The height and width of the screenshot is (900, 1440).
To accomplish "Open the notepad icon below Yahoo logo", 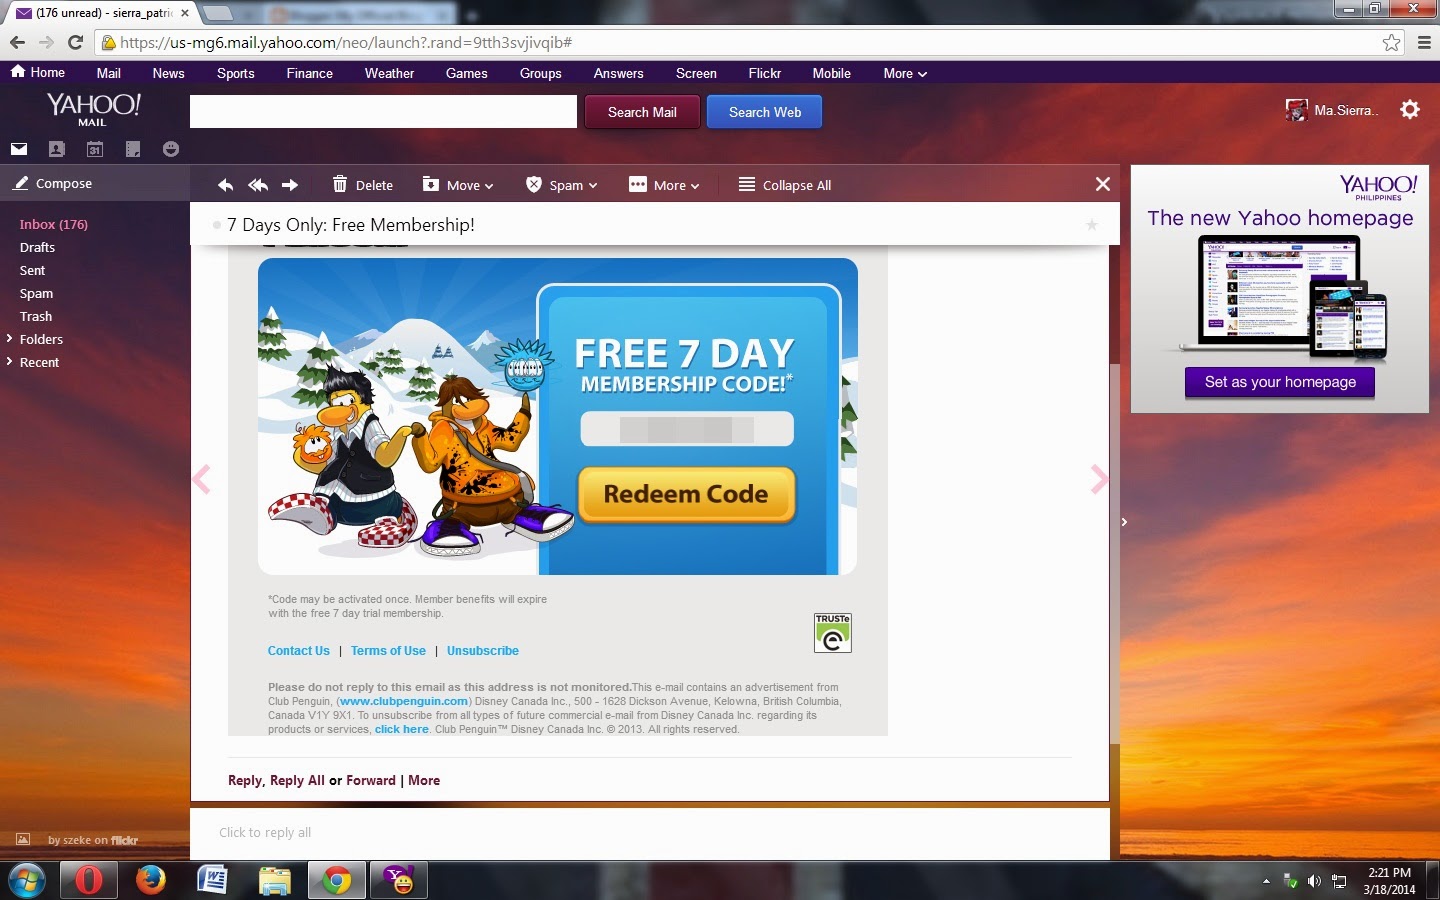I will (x=133, y=149).
